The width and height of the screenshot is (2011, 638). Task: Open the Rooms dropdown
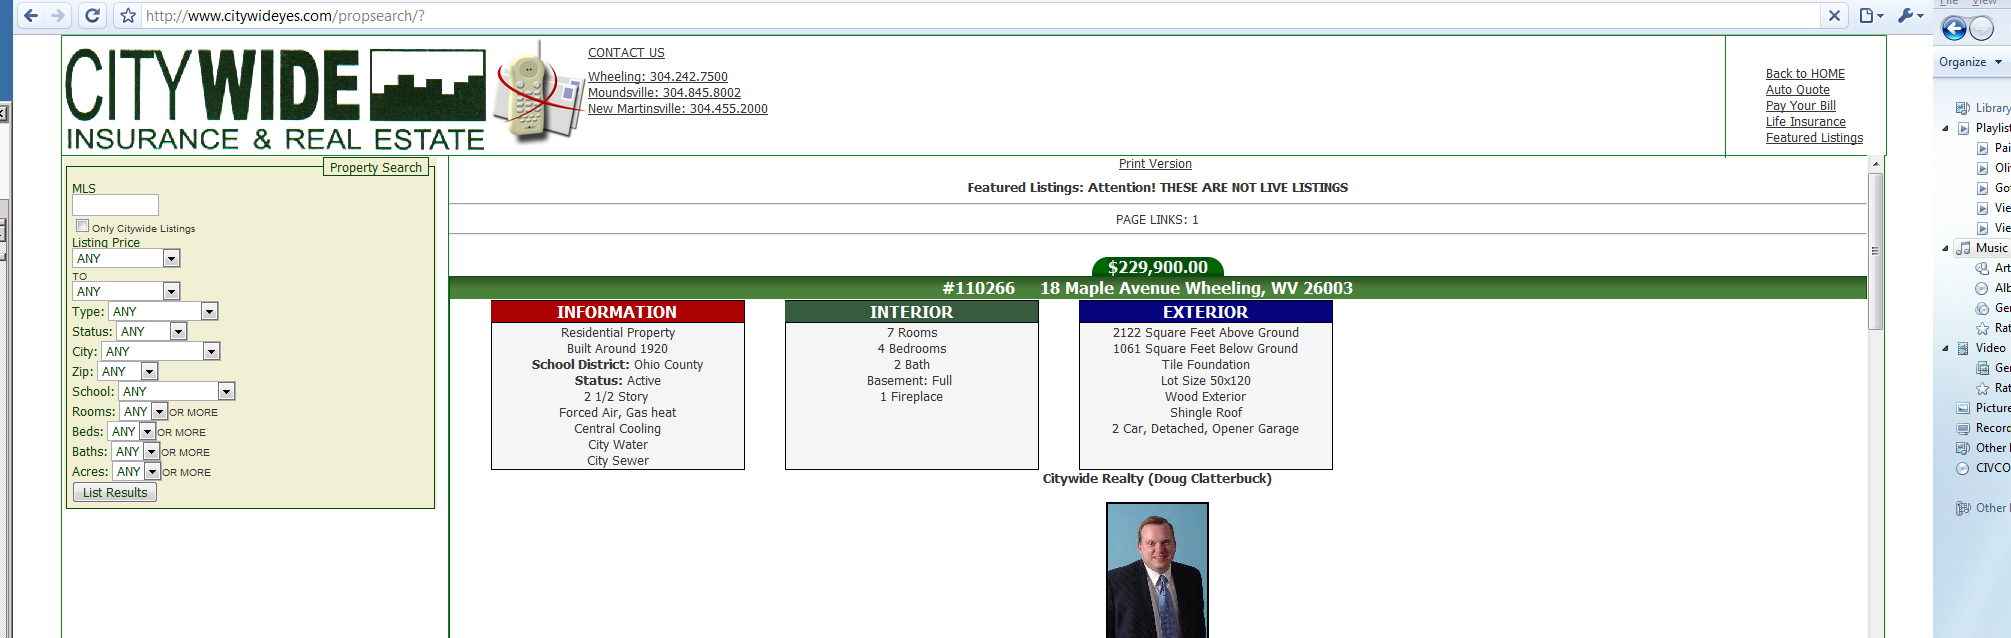point(143,411)
